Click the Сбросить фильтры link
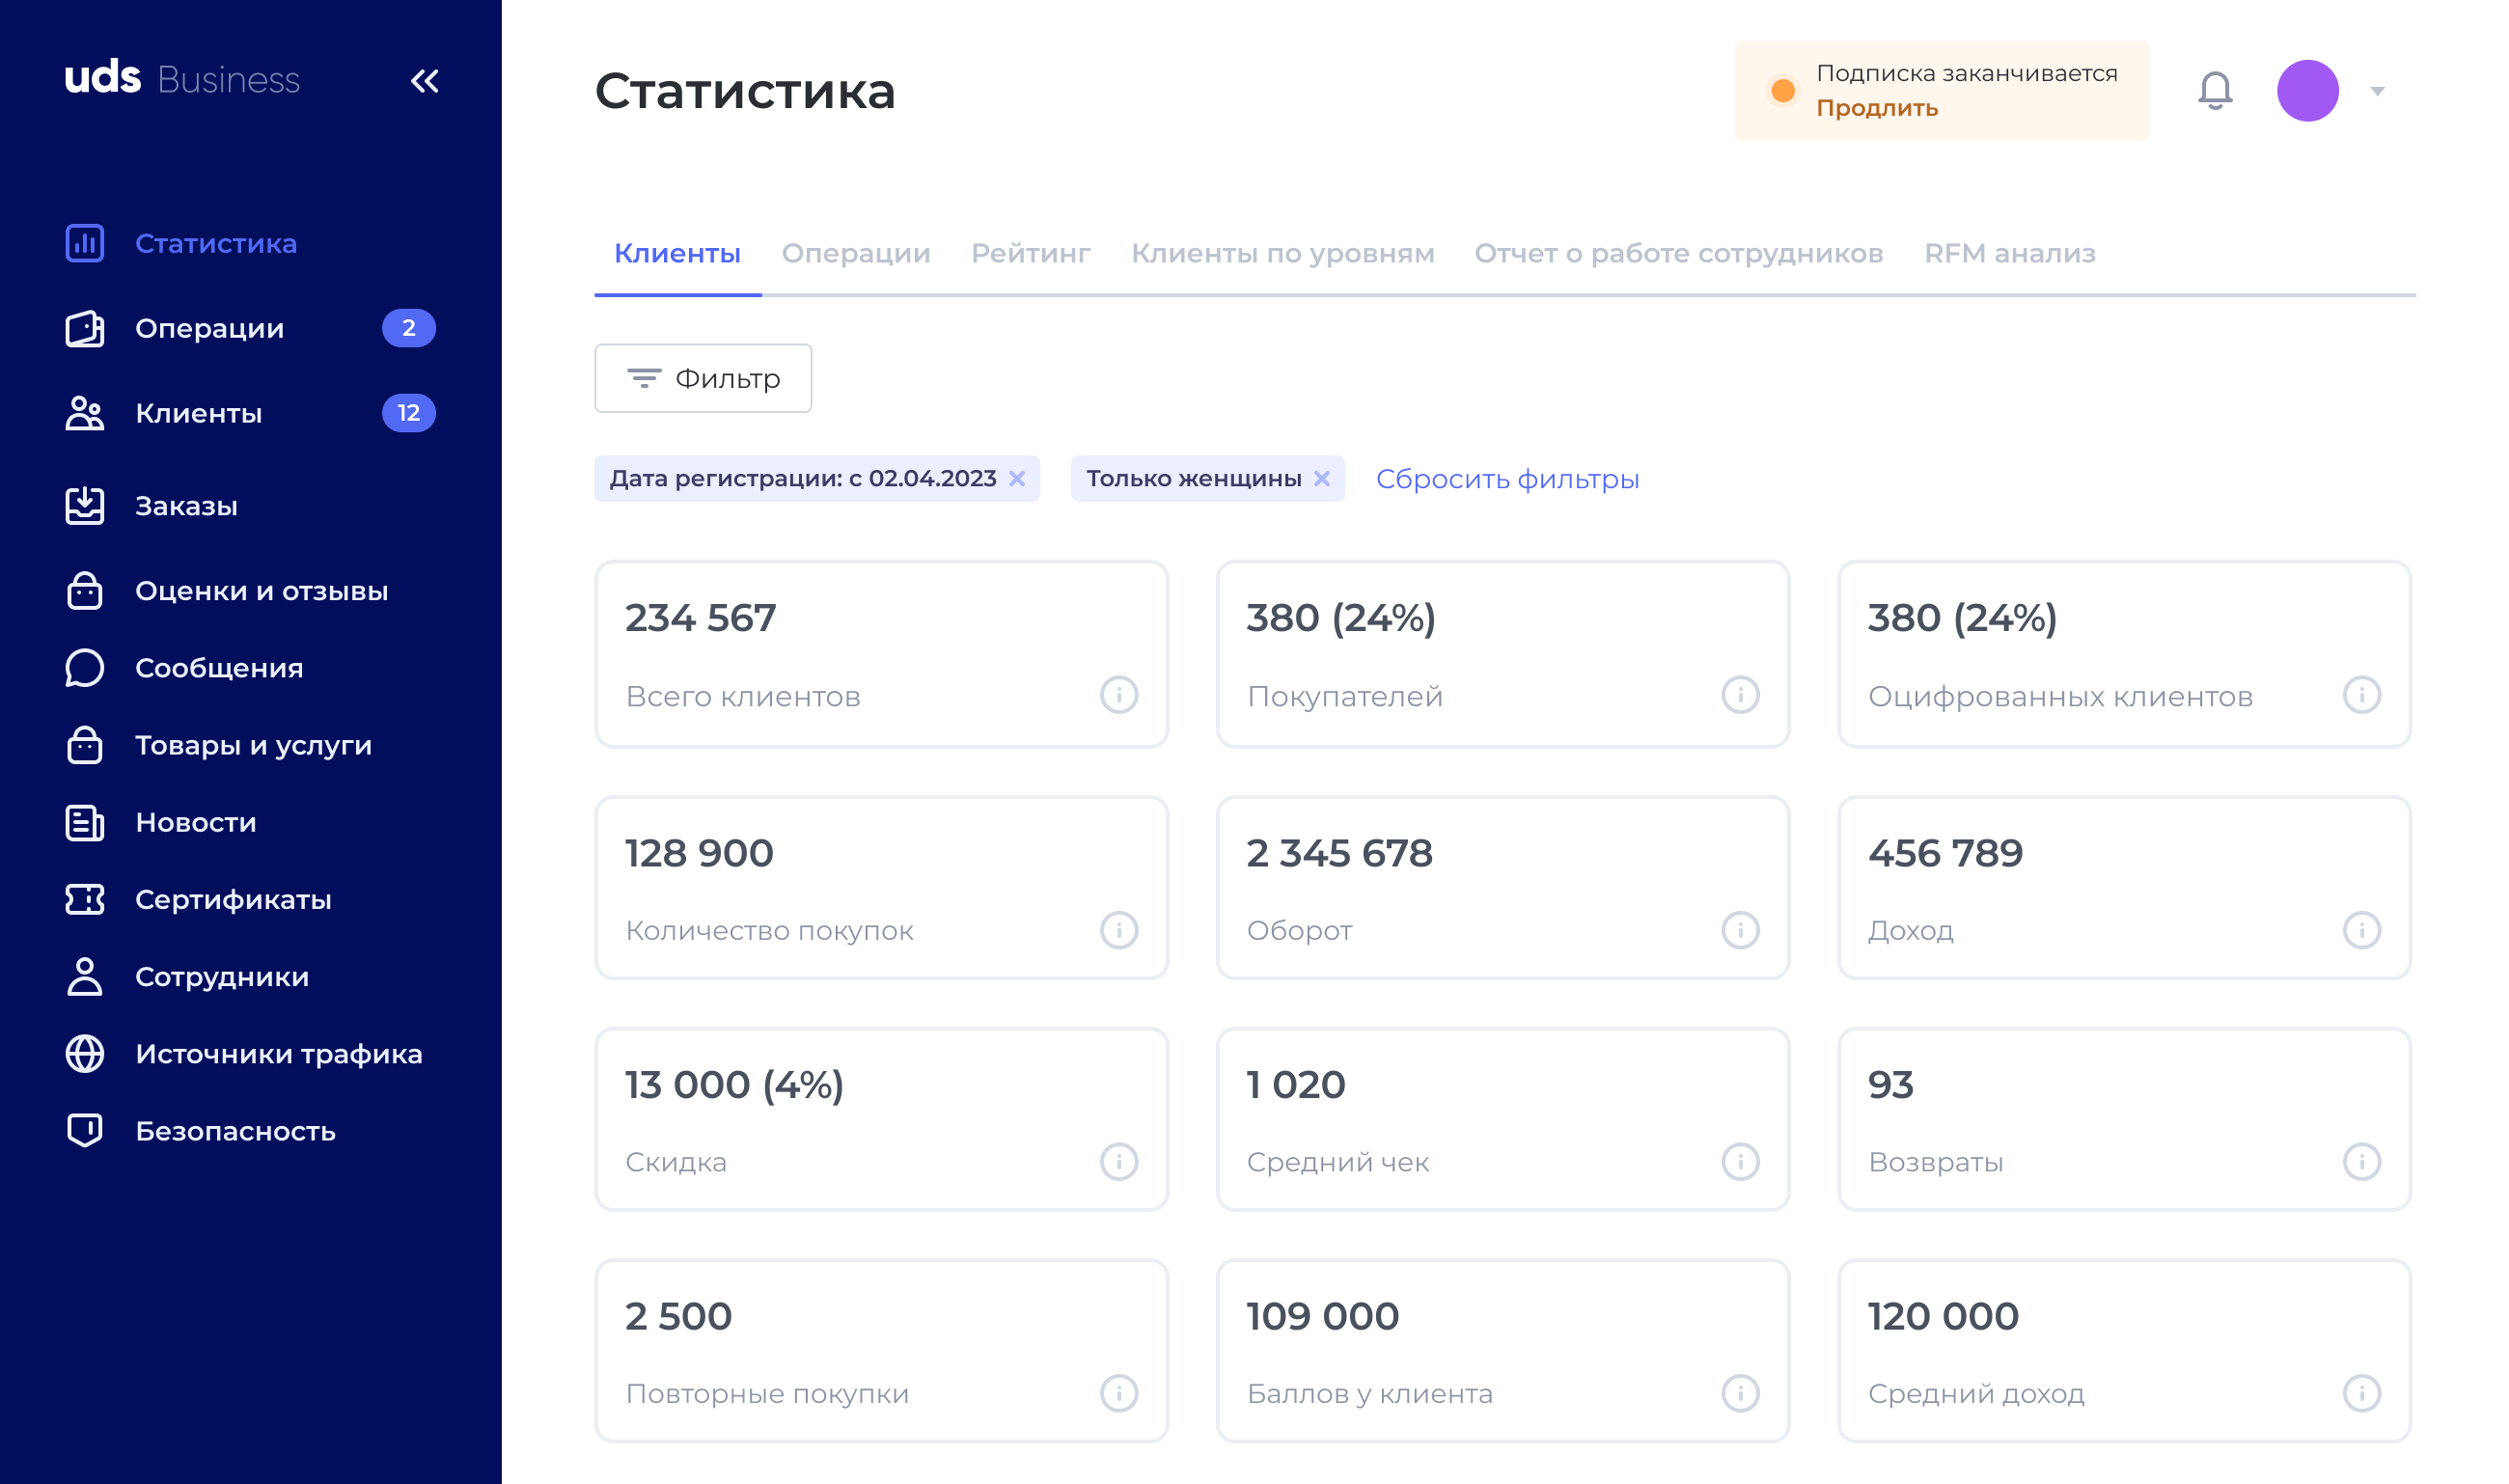 (x=1506, y=479)
